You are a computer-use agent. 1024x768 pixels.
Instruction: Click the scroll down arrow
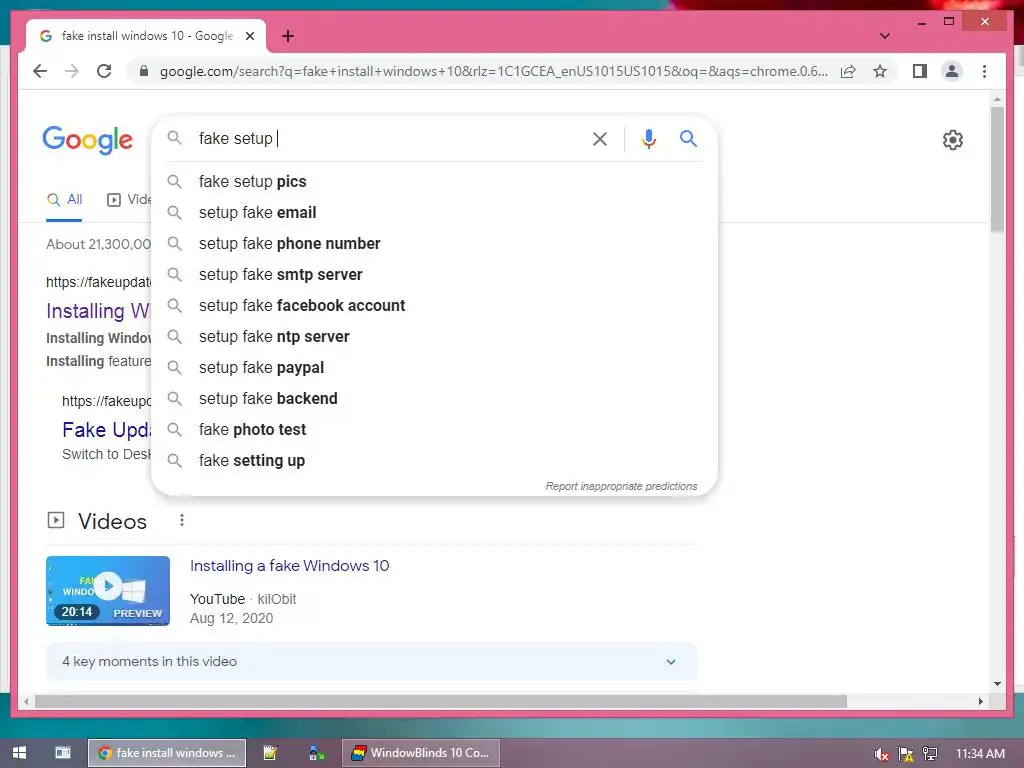pos(997,684)
